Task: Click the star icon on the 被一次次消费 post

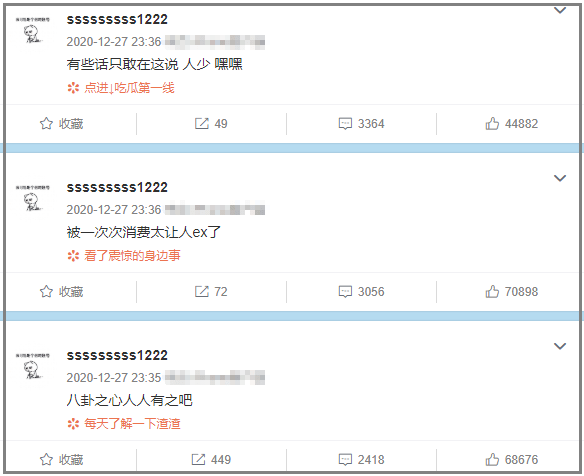Action: [x=46, y=291]
